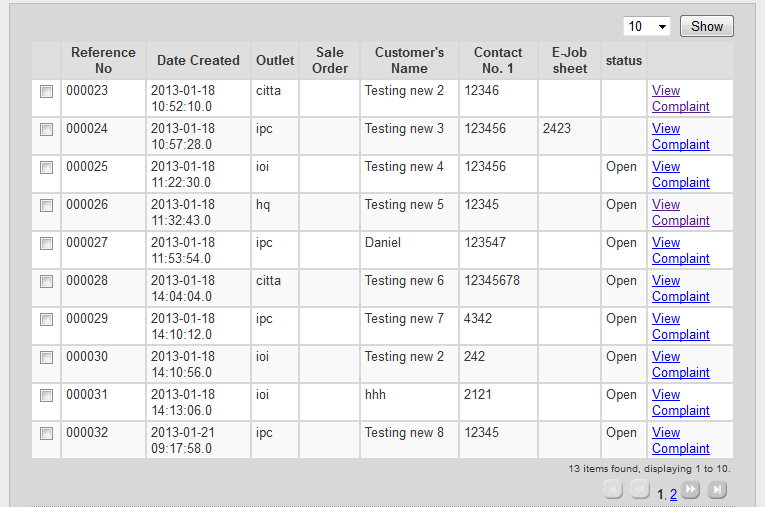
Task: Go to page 2 link
Action: (673, 494)
